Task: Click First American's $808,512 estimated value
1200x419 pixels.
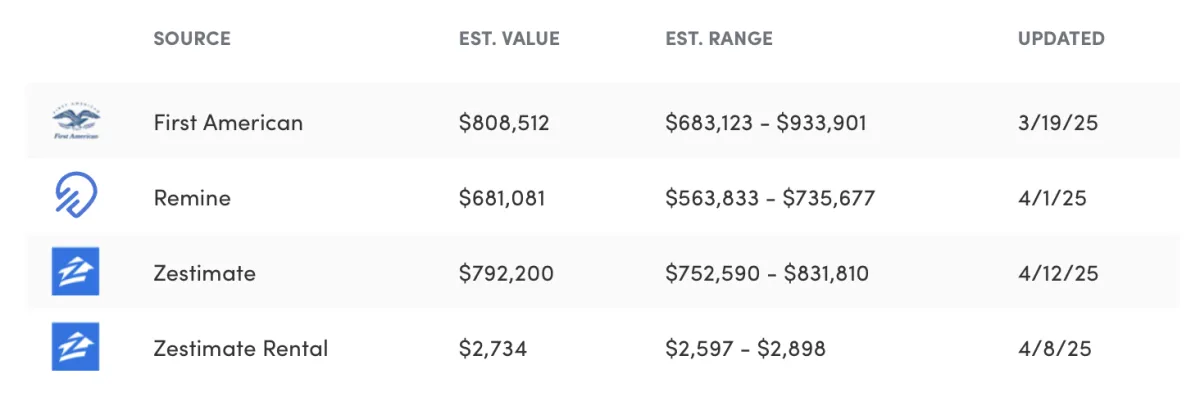Action: click(504, 123)
